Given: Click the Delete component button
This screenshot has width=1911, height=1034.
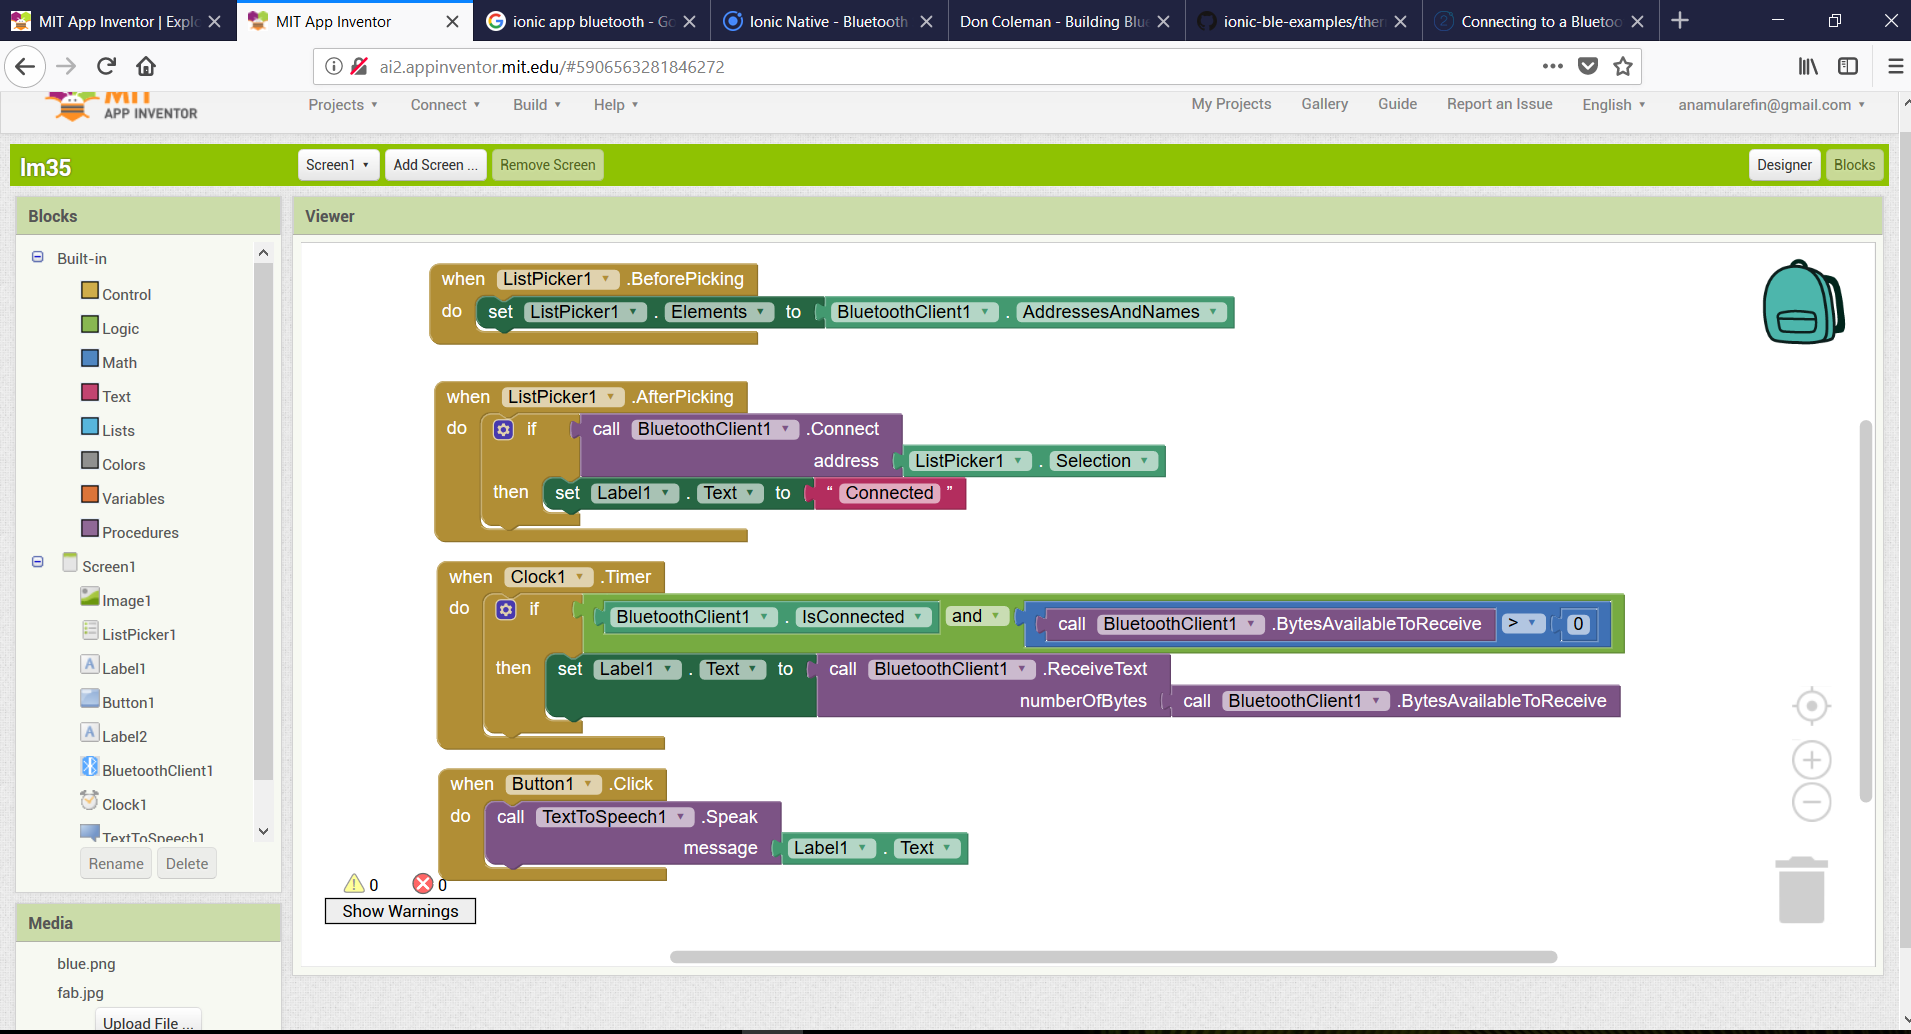Looking at the screenshot, I should [187, 864].
